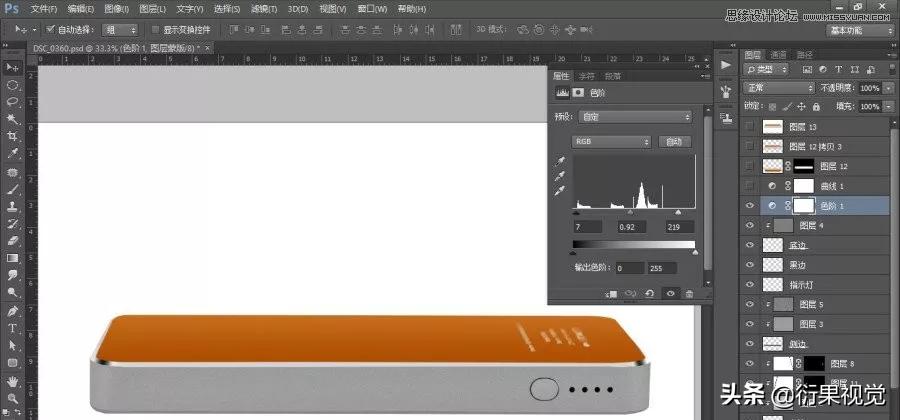
Task: Click the reset adjustment icon in Properties
Action: pos(650,294)
